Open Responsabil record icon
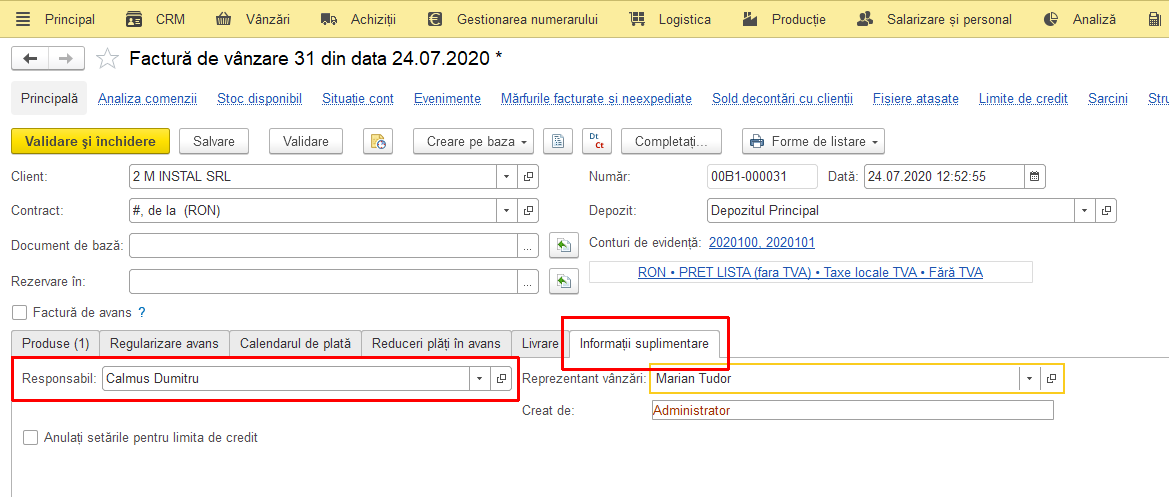The height and width of the screenshot is (497, 1169). point(502,379)
